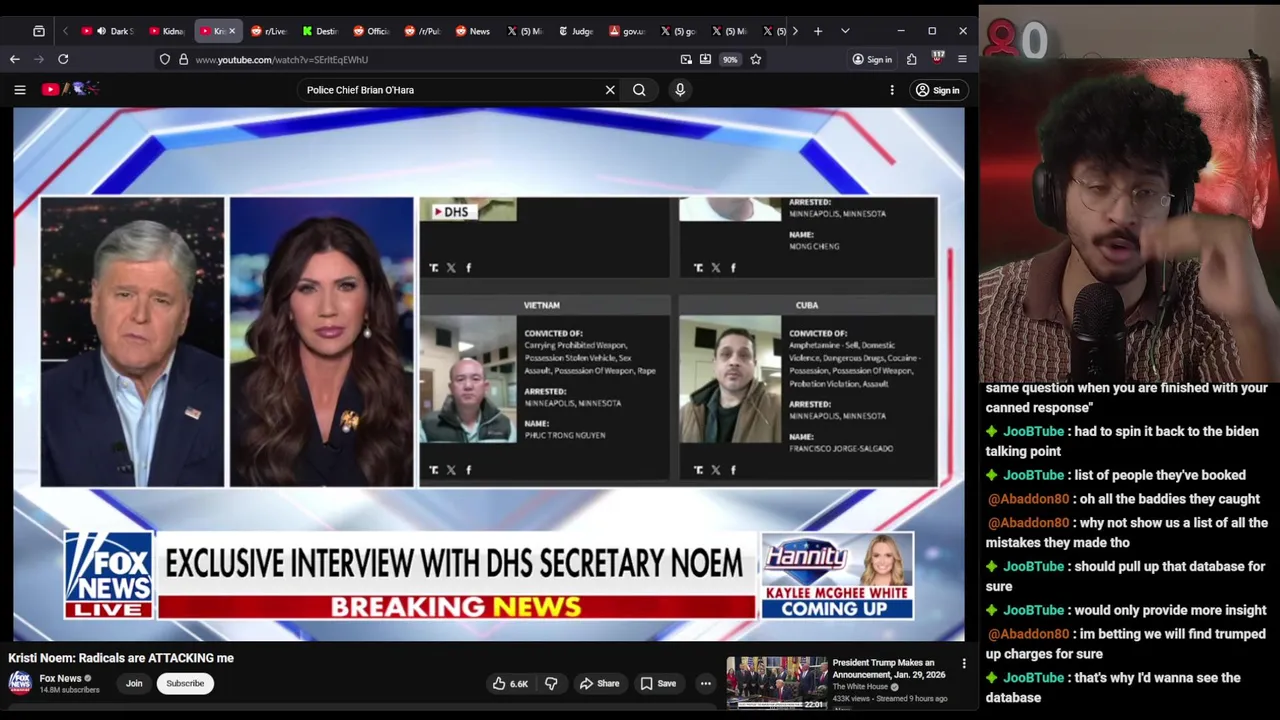The image size is (1280, 720).
Task: Open the tracking protection shield icon
Action: [x=165, y=60]
